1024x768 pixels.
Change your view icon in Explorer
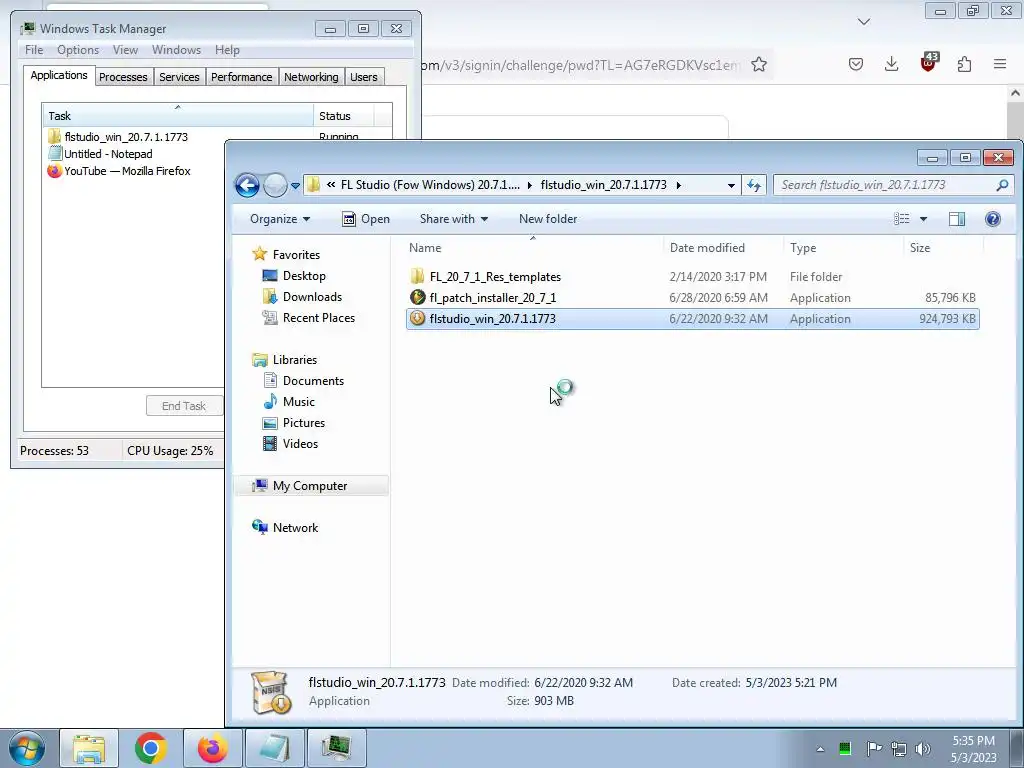point(902,219)
